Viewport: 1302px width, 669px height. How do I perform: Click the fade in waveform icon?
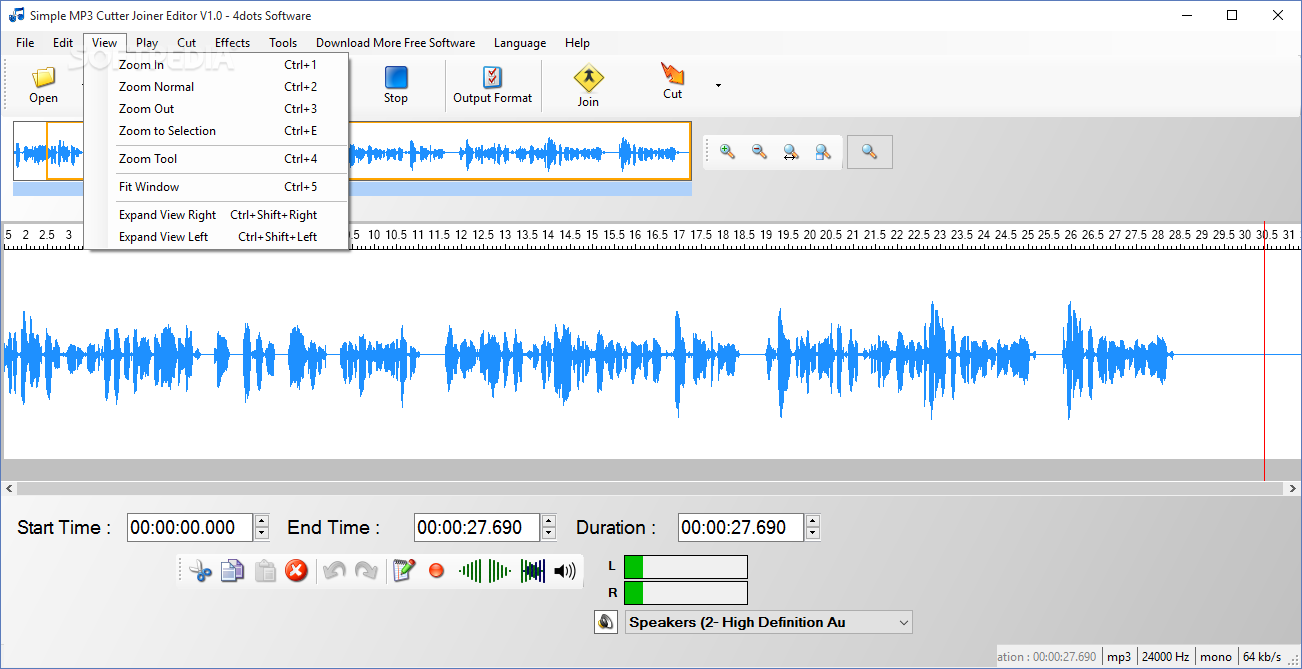pyautogui.click(x=470, y=571)
